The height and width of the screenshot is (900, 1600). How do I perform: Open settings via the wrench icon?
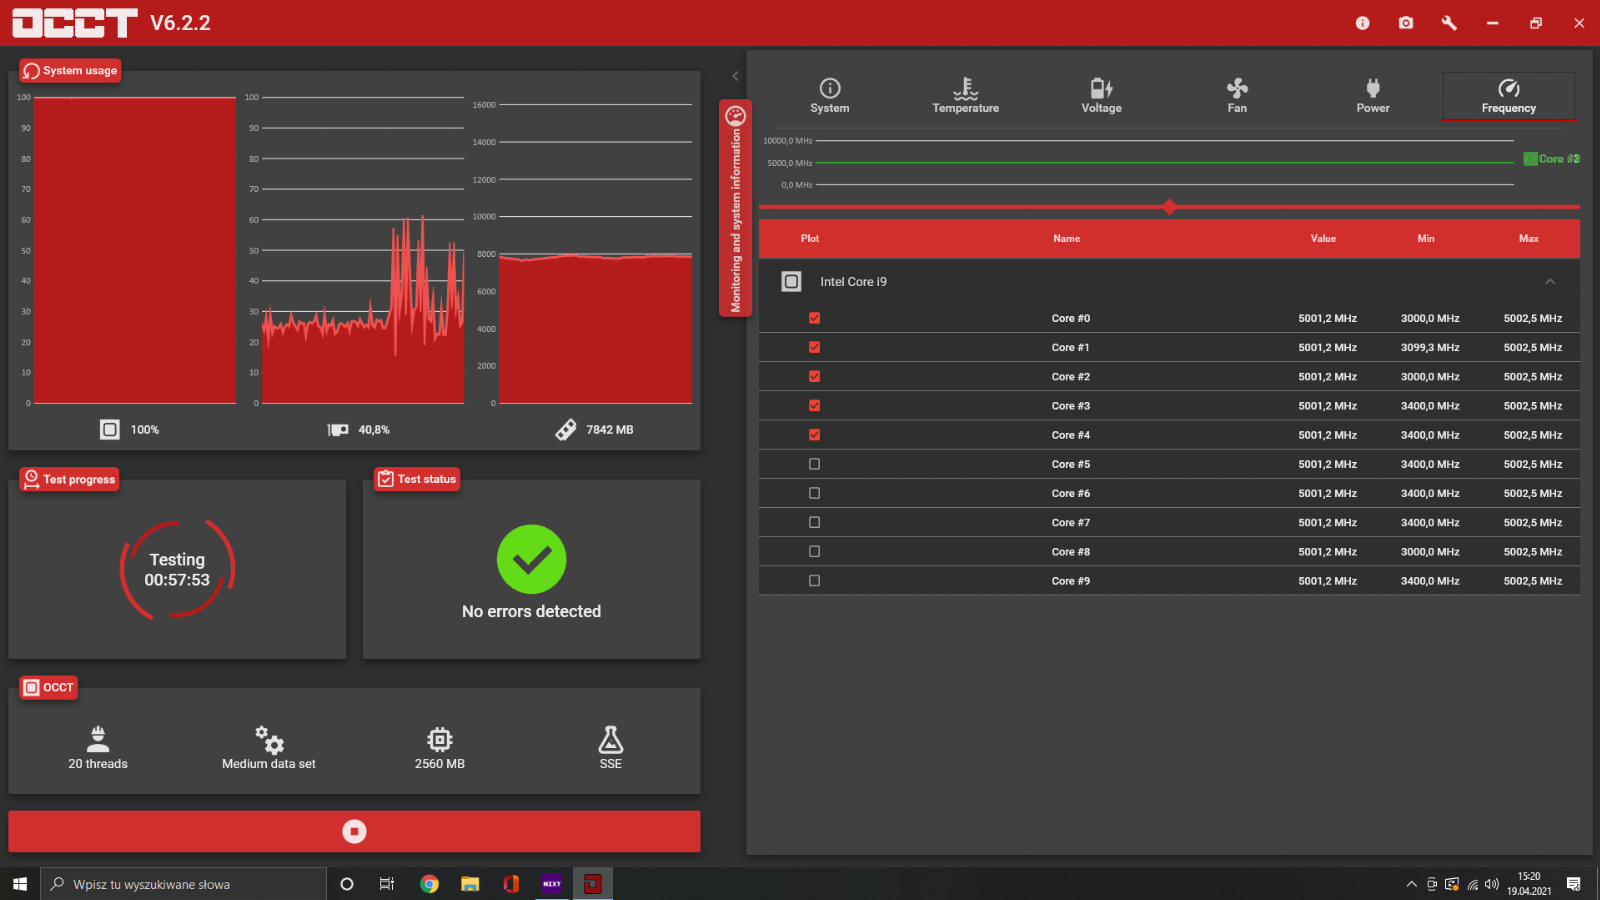(x=1449, y=23)
